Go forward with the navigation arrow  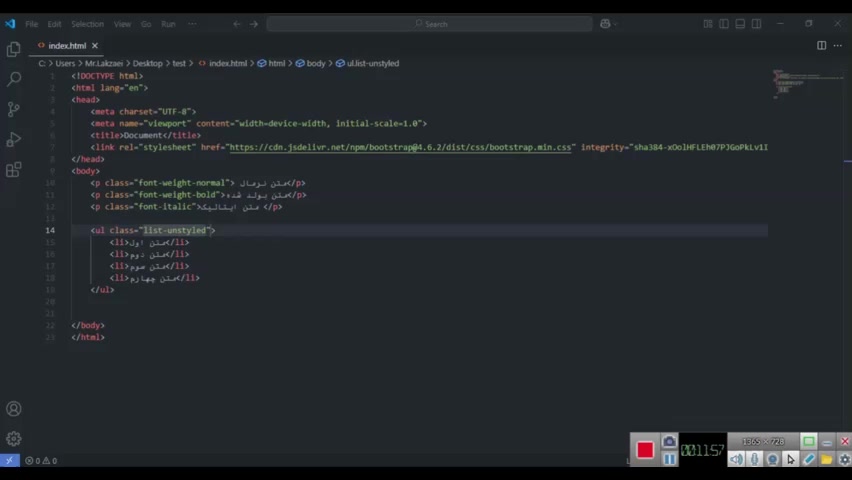coord(254,24)
